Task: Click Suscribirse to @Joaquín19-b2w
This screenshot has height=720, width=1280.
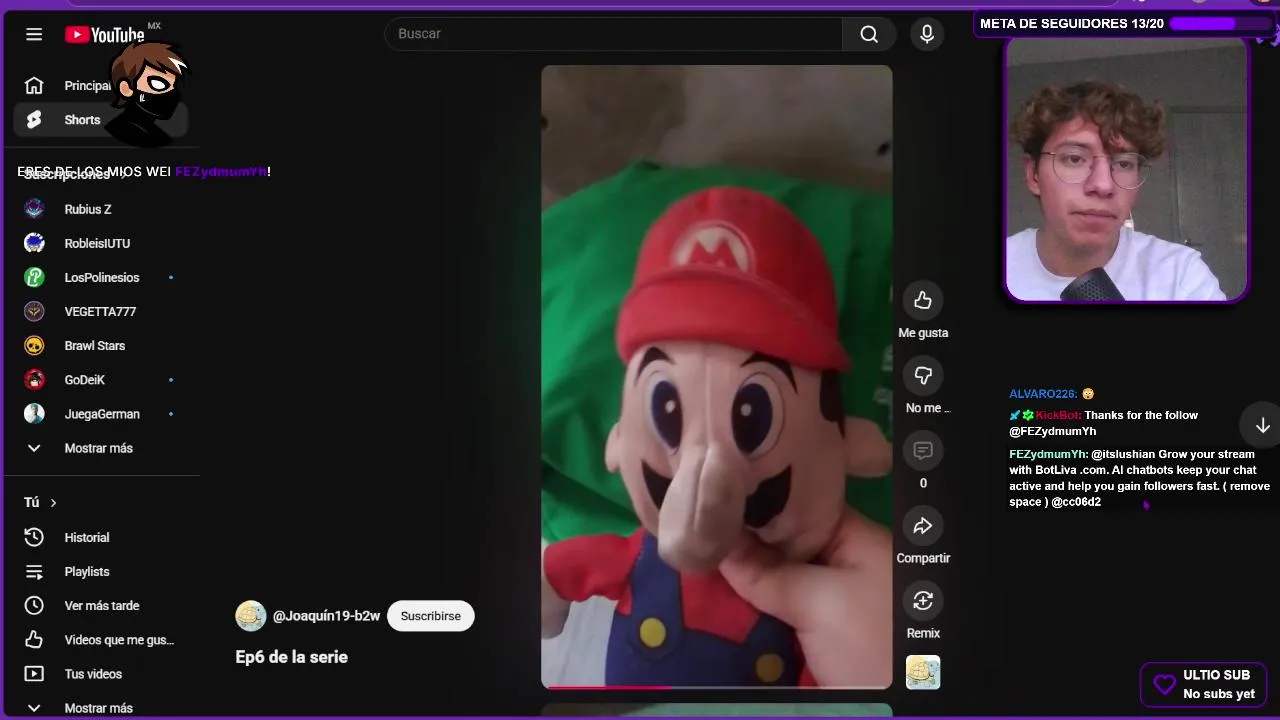Action: click(431, 616)
